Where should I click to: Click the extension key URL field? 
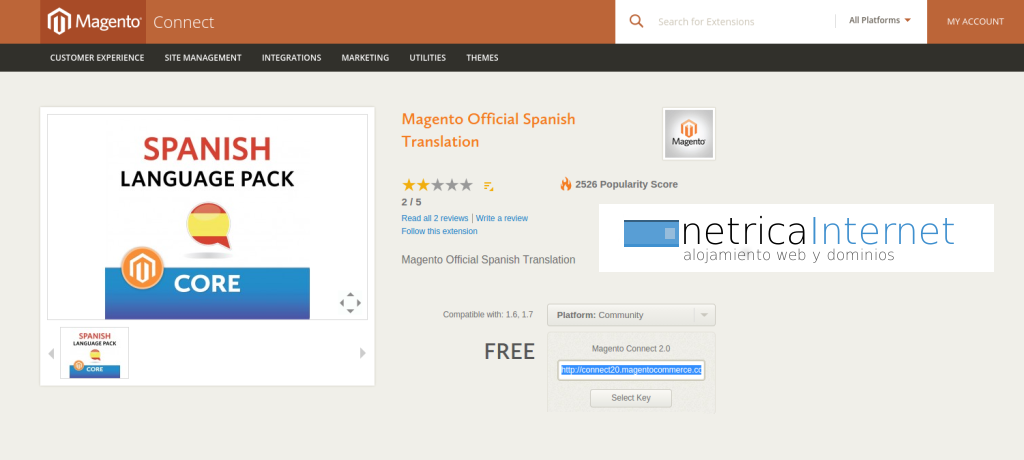coord(631,370)
